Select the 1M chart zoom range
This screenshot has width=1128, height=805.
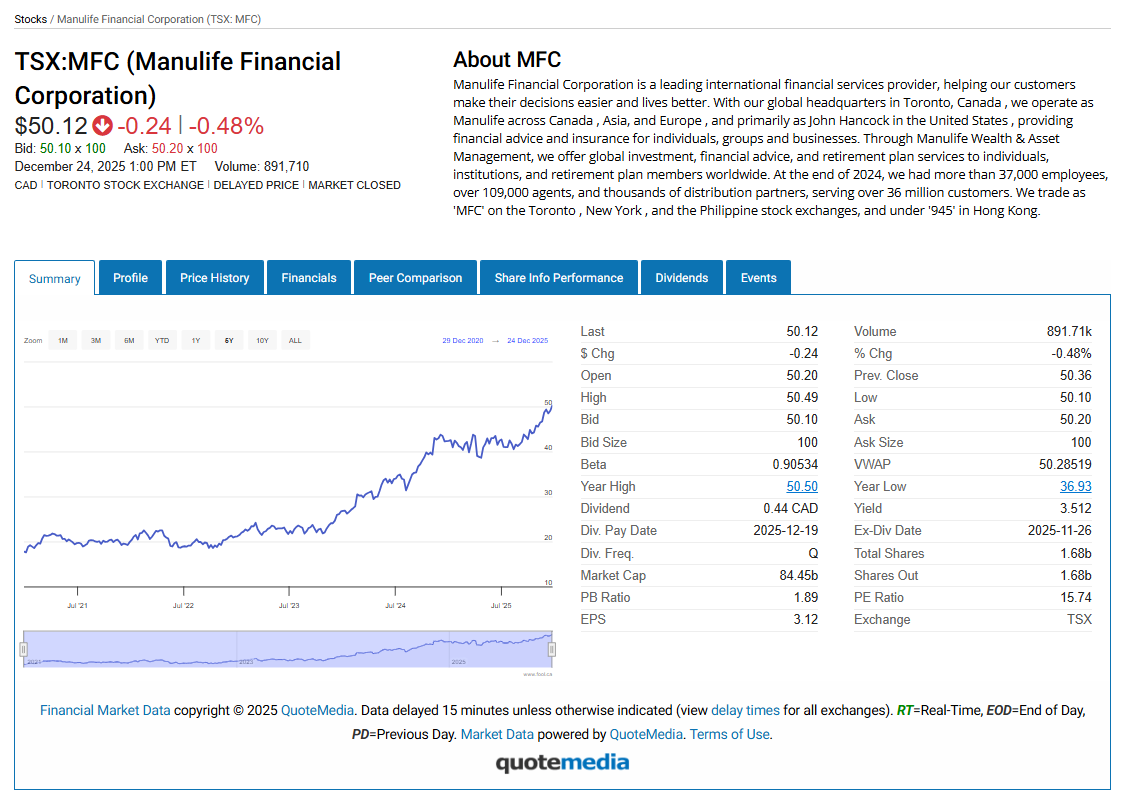coord(62,341)
